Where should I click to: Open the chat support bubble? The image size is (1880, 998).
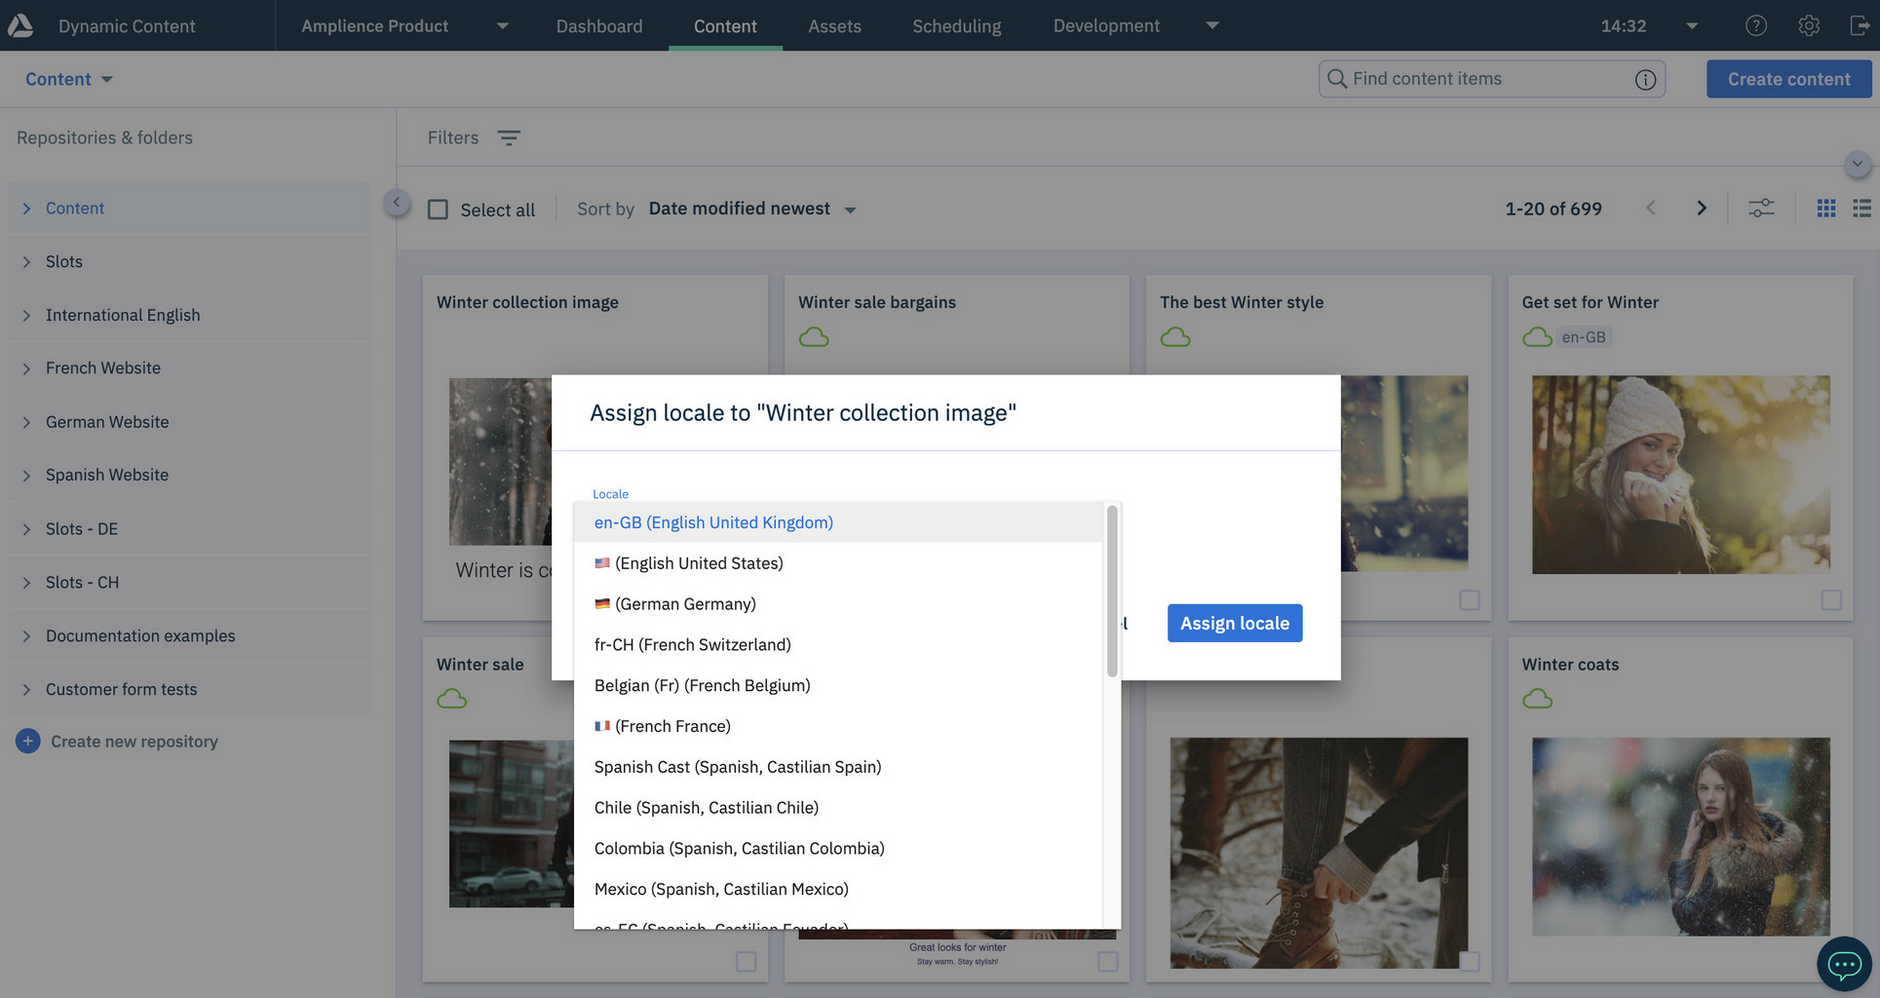(x=1844, y=964)
